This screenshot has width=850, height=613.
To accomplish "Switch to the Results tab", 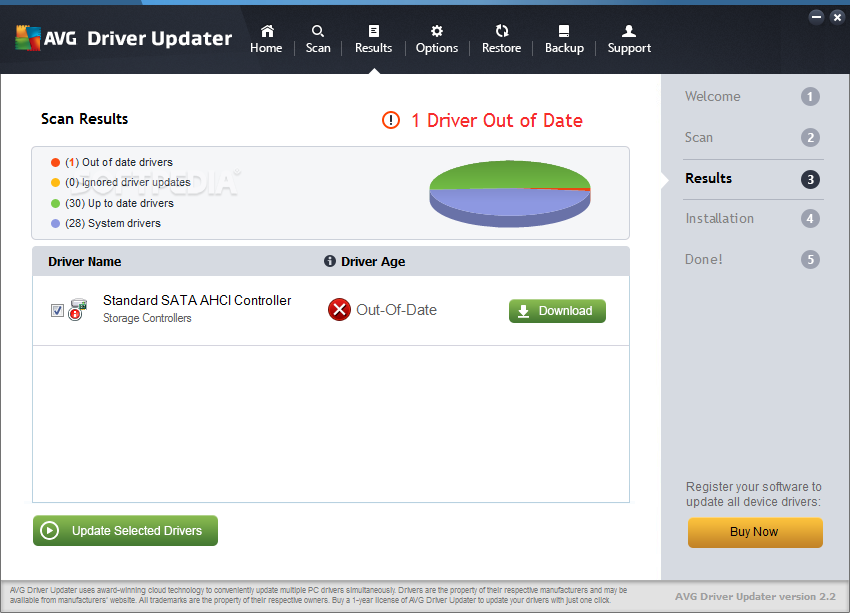I will [x=373, y=39].
